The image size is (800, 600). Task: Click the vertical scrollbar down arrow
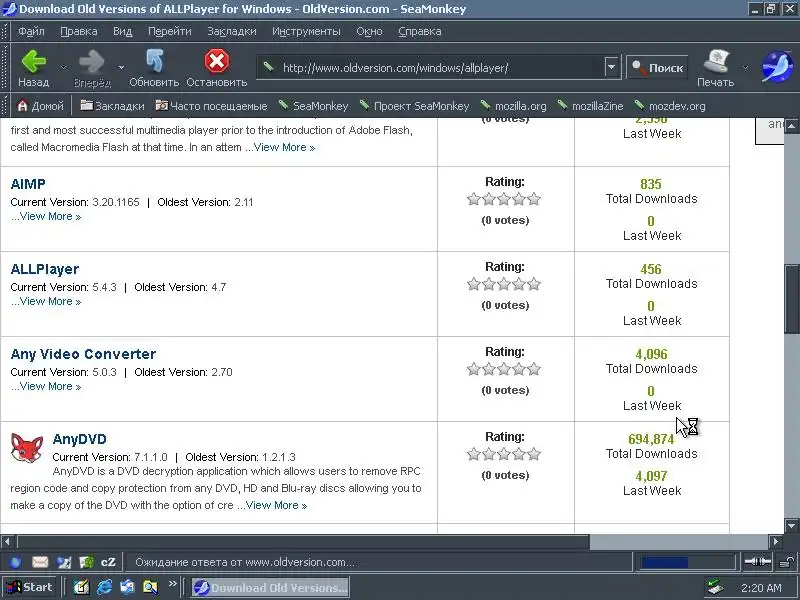[791, 526]
